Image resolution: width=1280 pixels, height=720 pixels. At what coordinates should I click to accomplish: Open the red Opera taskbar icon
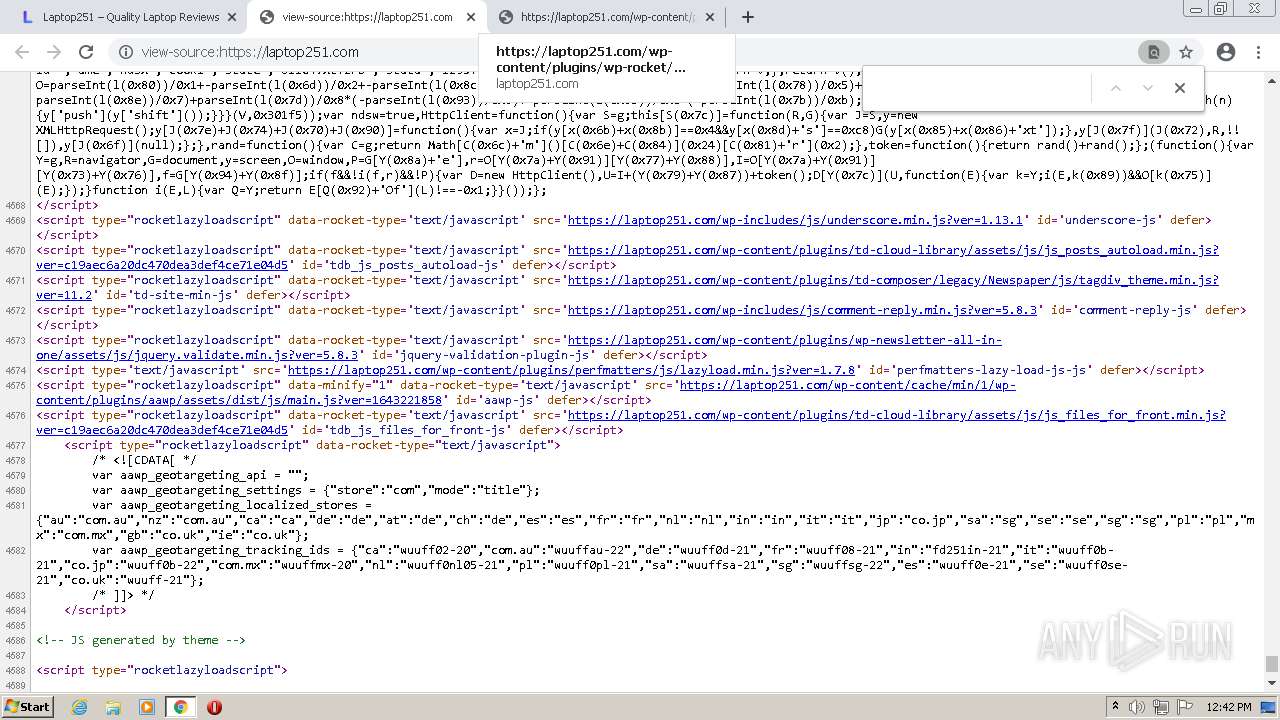pyautogui.click(x=214, y=707)
